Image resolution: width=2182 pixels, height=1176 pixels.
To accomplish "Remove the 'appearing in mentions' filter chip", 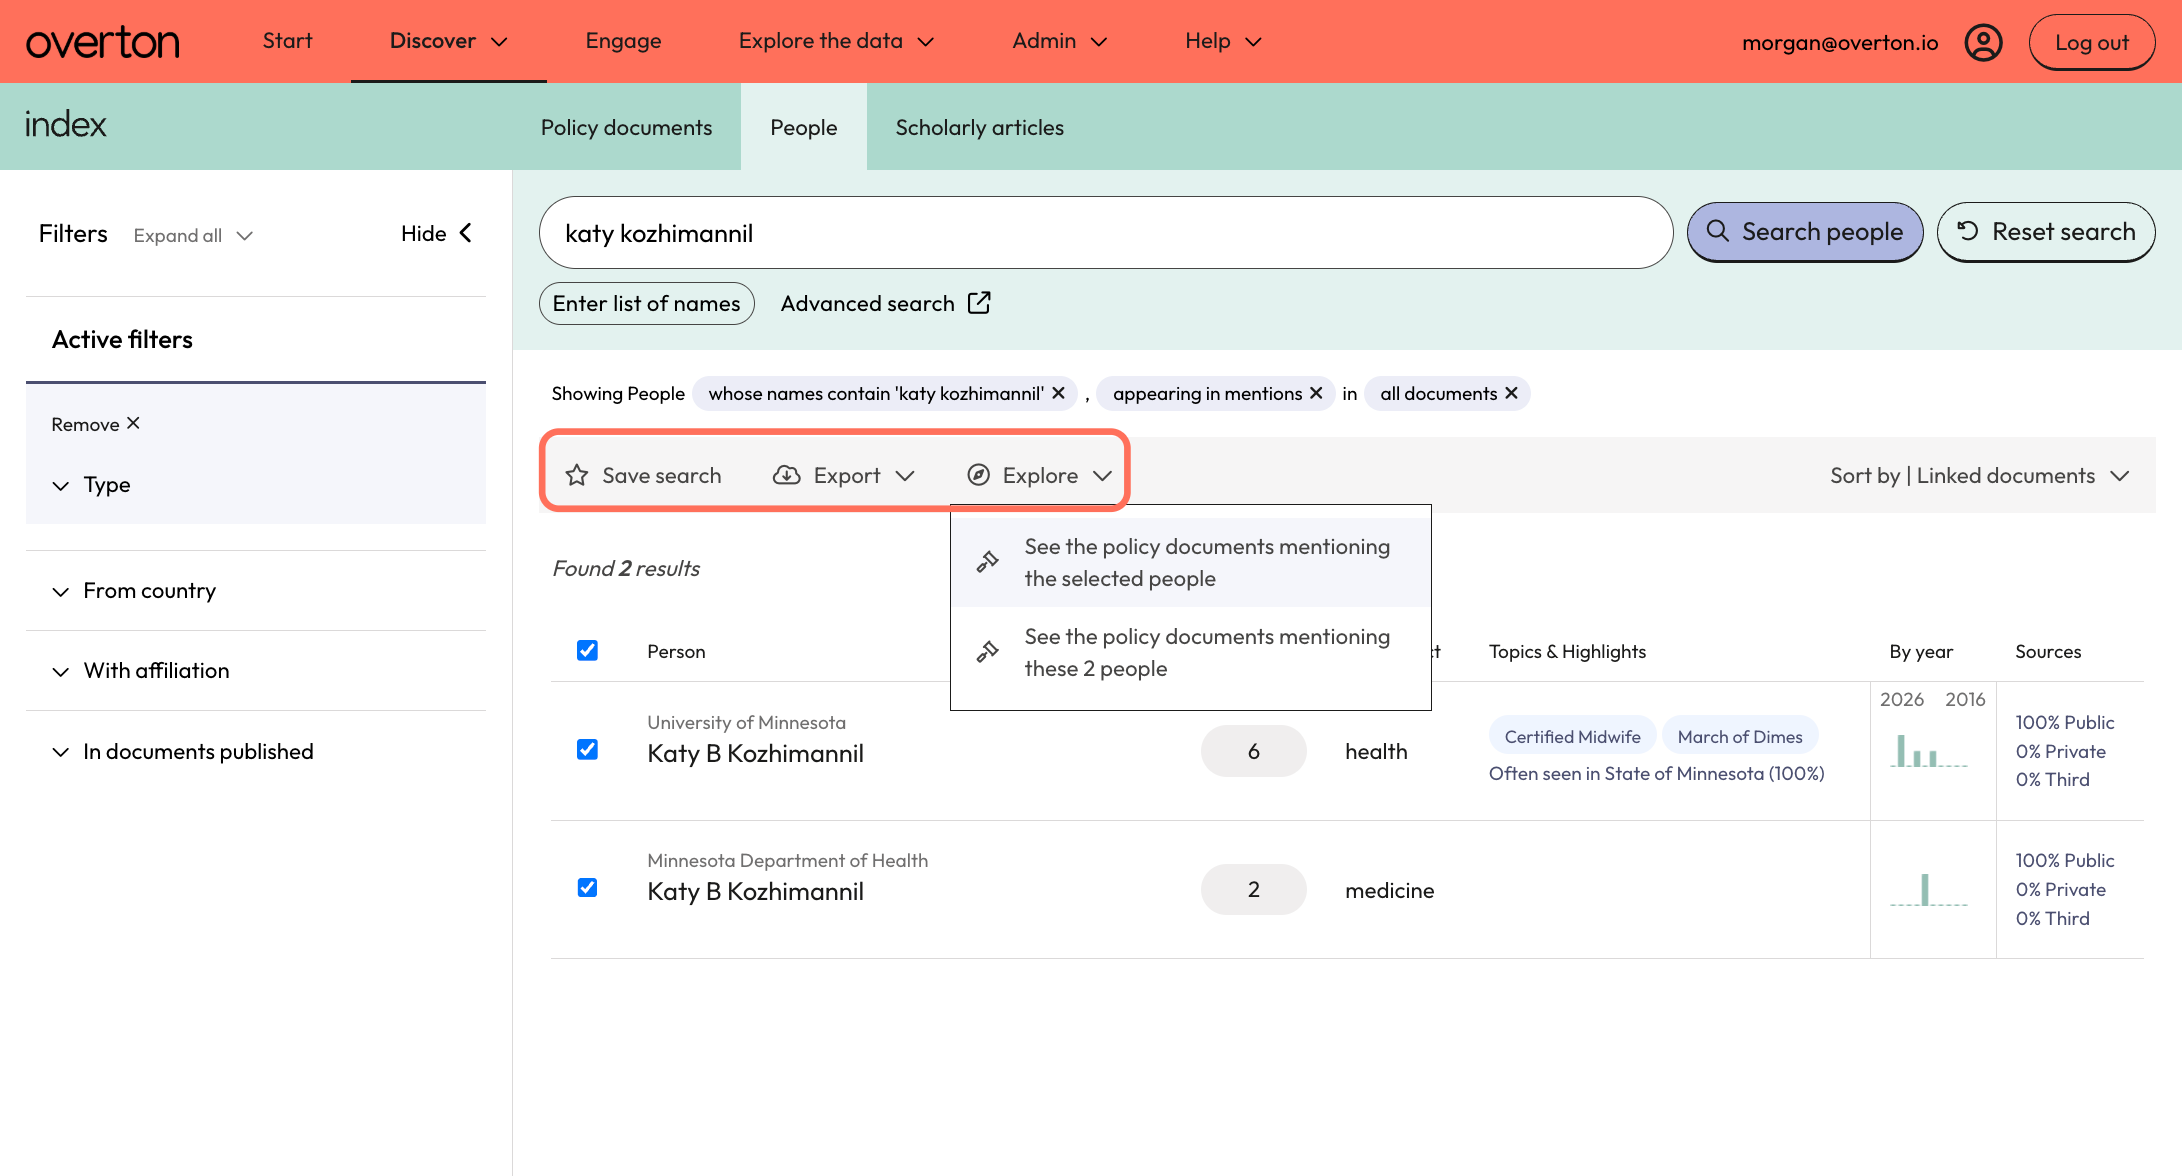I will (1316, 393).
